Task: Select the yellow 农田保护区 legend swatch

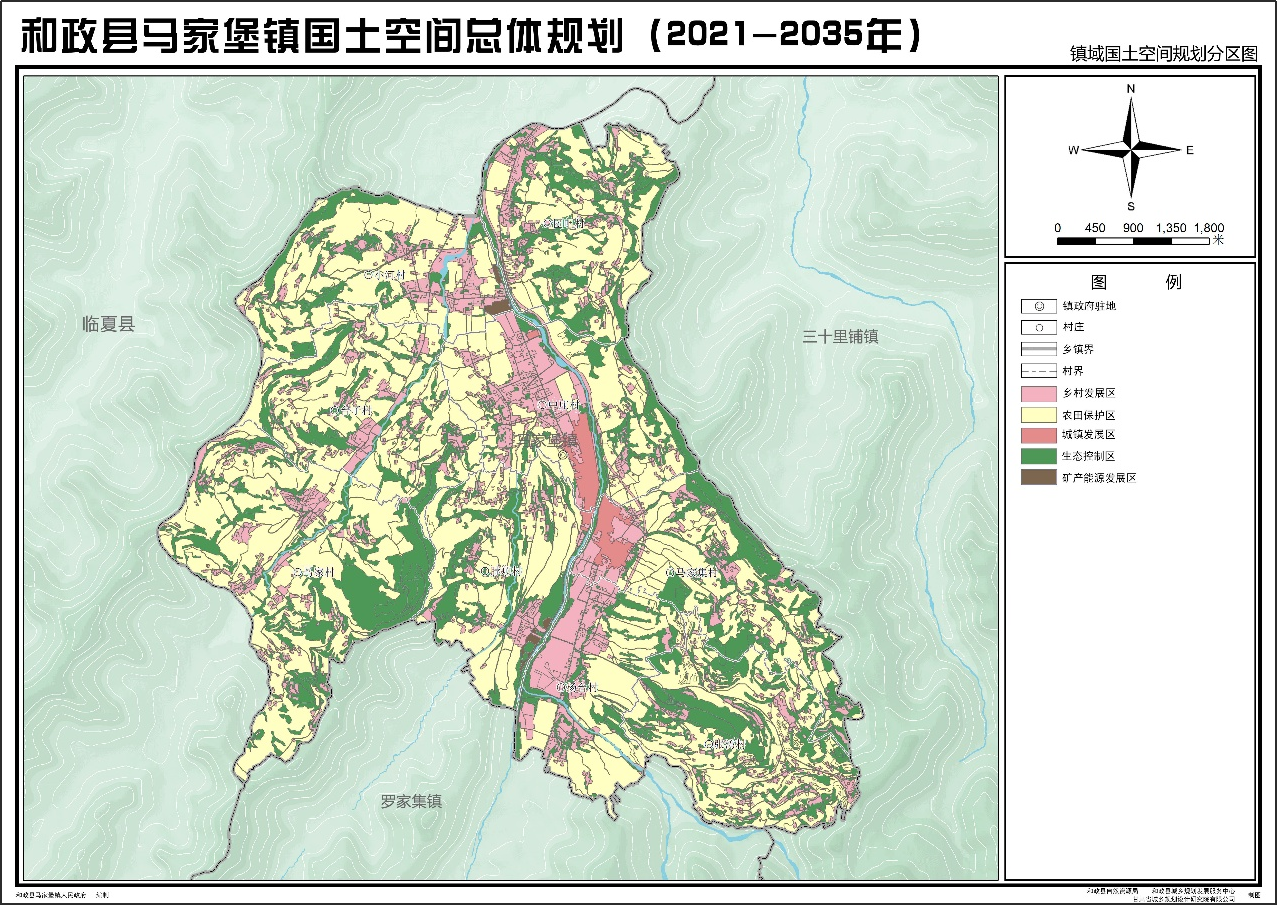Action: click(x=1039, y=414)
